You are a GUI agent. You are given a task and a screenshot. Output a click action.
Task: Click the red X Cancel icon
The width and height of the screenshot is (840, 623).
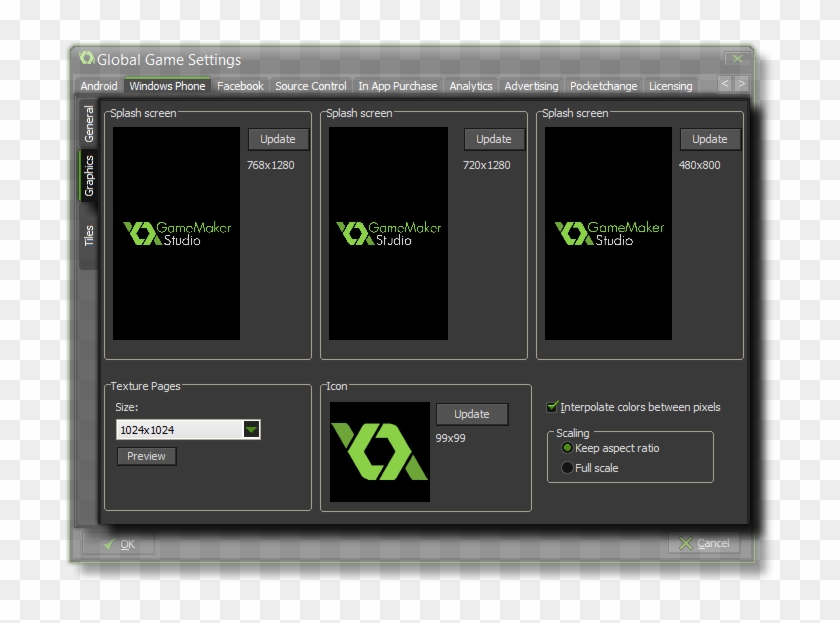pos(687,543)
